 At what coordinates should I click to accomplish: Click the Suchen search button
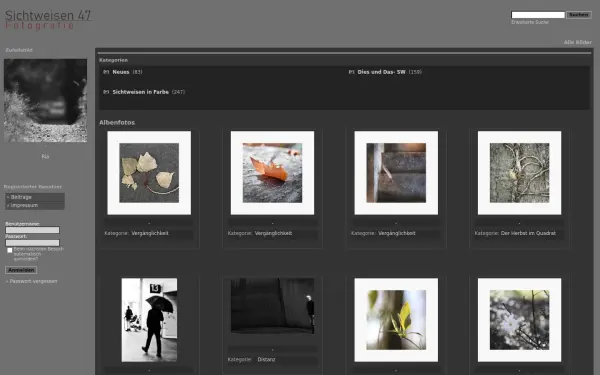579,15
